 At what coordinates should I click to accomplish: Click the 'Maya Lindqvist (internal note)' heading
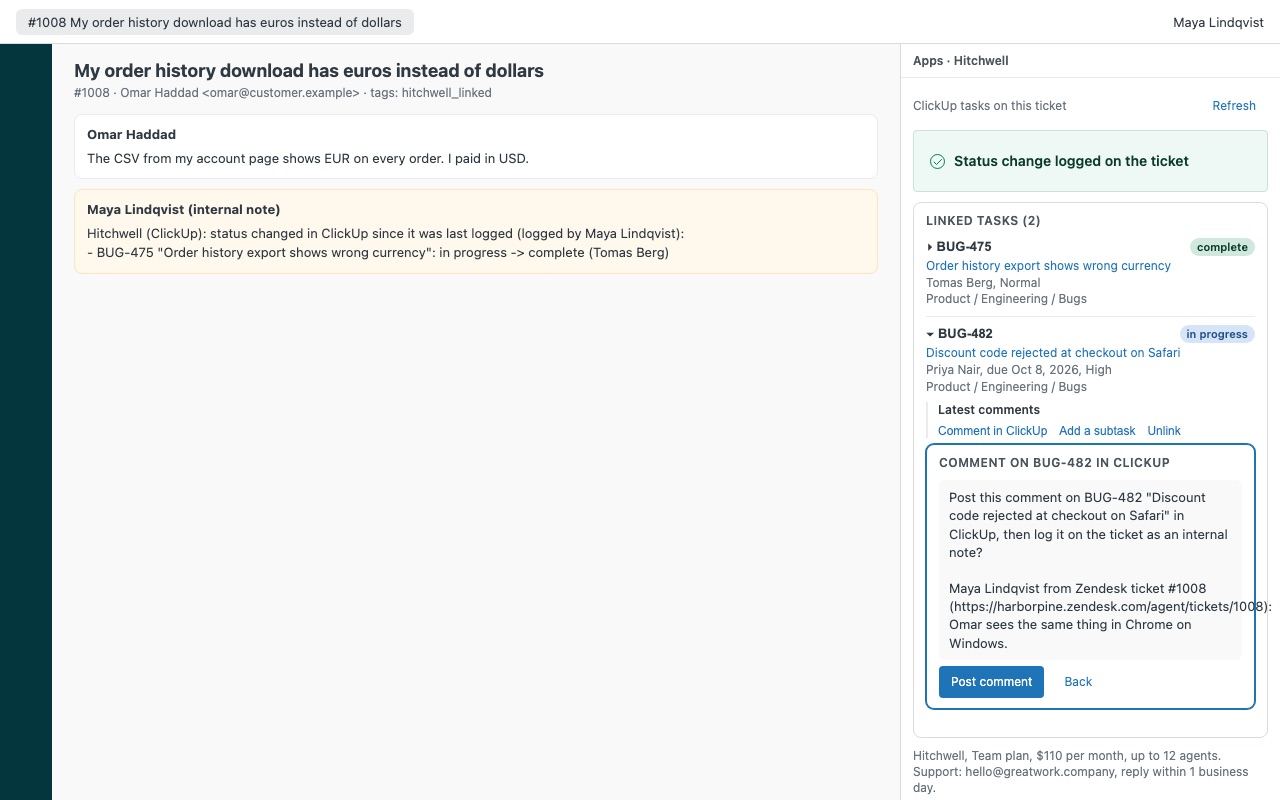[x=184, y=210]
